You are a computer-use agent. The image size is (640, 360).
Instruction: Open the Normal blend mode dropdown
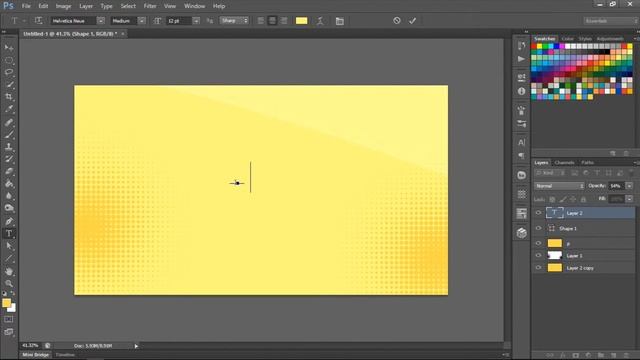(559, 186)
